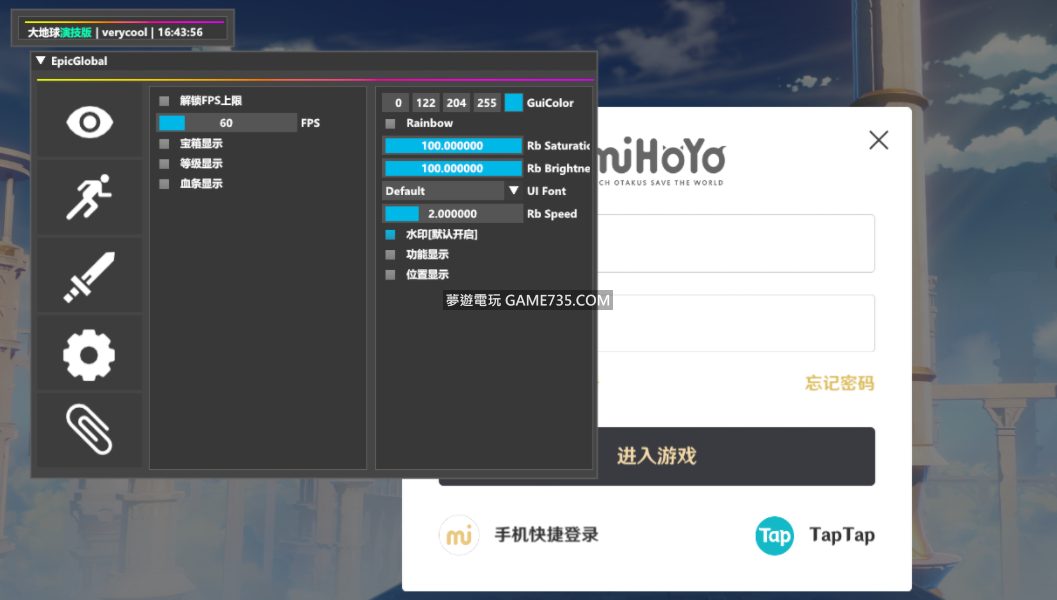The width and height of the screenshot is (1057, 600).
Task: Select the paperclip misc tab
Action: coord(89,430)
